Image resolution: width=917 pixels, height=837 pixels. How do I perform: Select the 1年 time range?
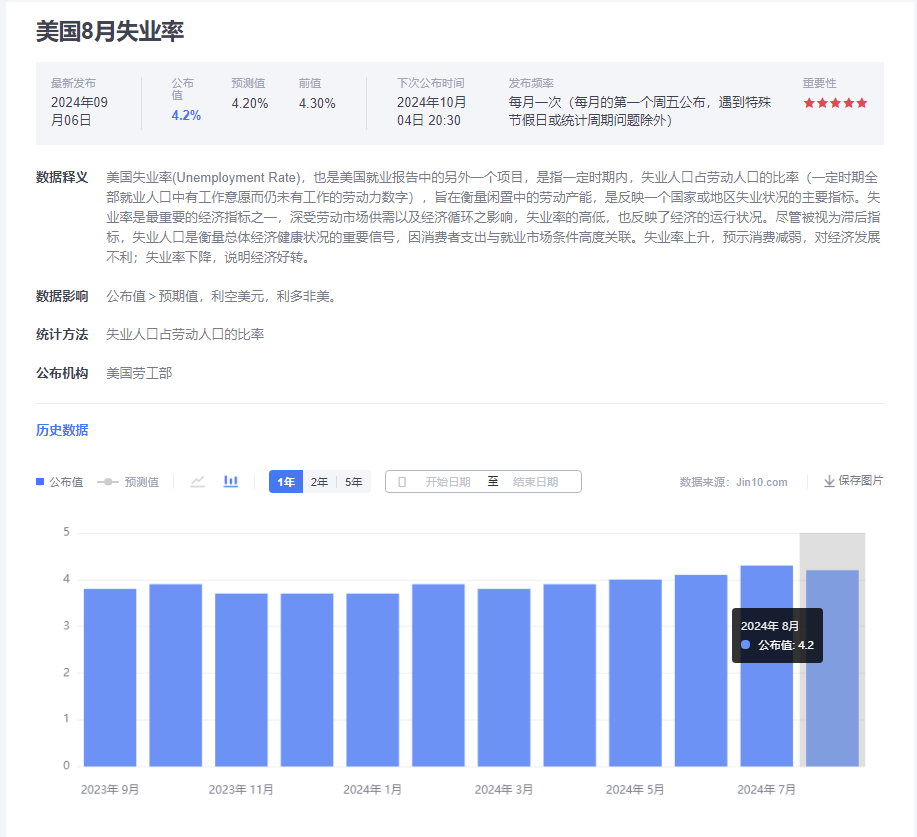[286, 482]
